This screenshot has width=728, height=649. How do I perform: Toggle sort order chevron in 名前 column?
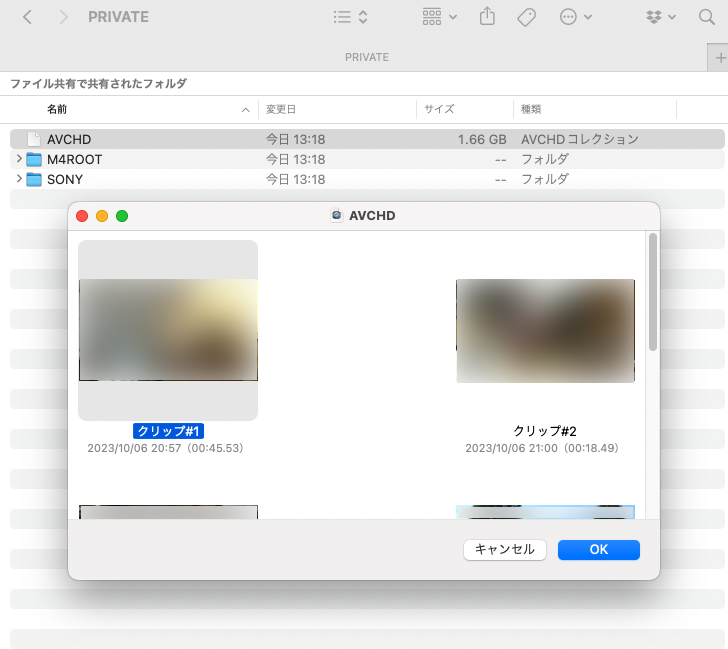(x=246, y=110)
